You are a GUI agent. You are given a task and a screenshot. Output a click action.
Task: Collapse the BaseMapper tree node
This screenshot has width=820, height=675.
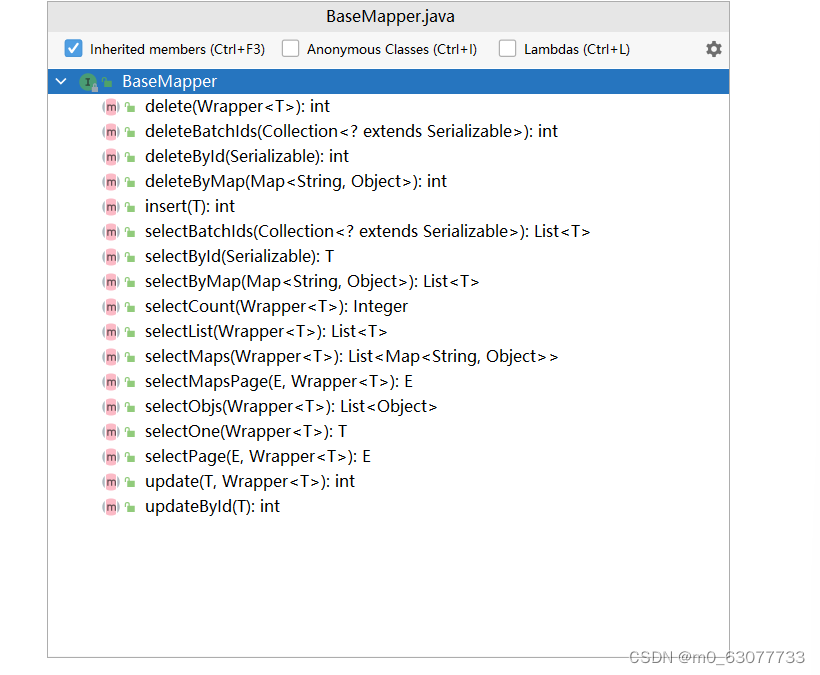[x=60, y=81]
